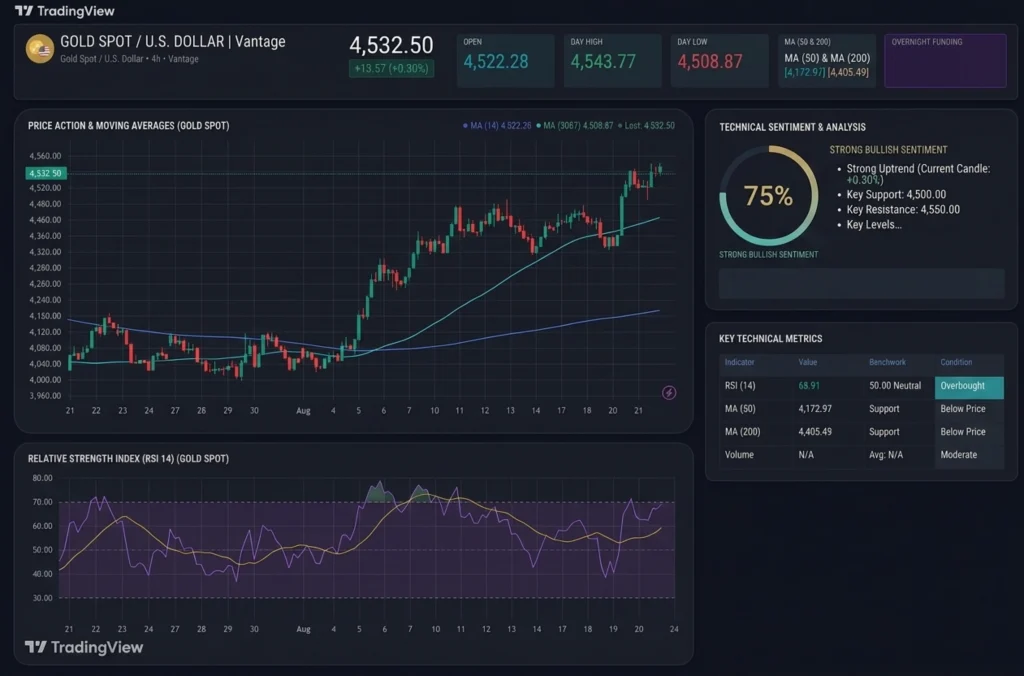Click the Aug label on RSI chart axis
The width and height of the screenshot is (1024, 676).
pos(303,629)
